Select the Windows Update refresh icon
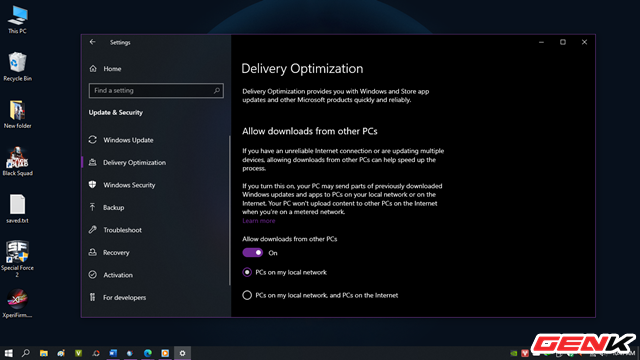 point(93,140)
